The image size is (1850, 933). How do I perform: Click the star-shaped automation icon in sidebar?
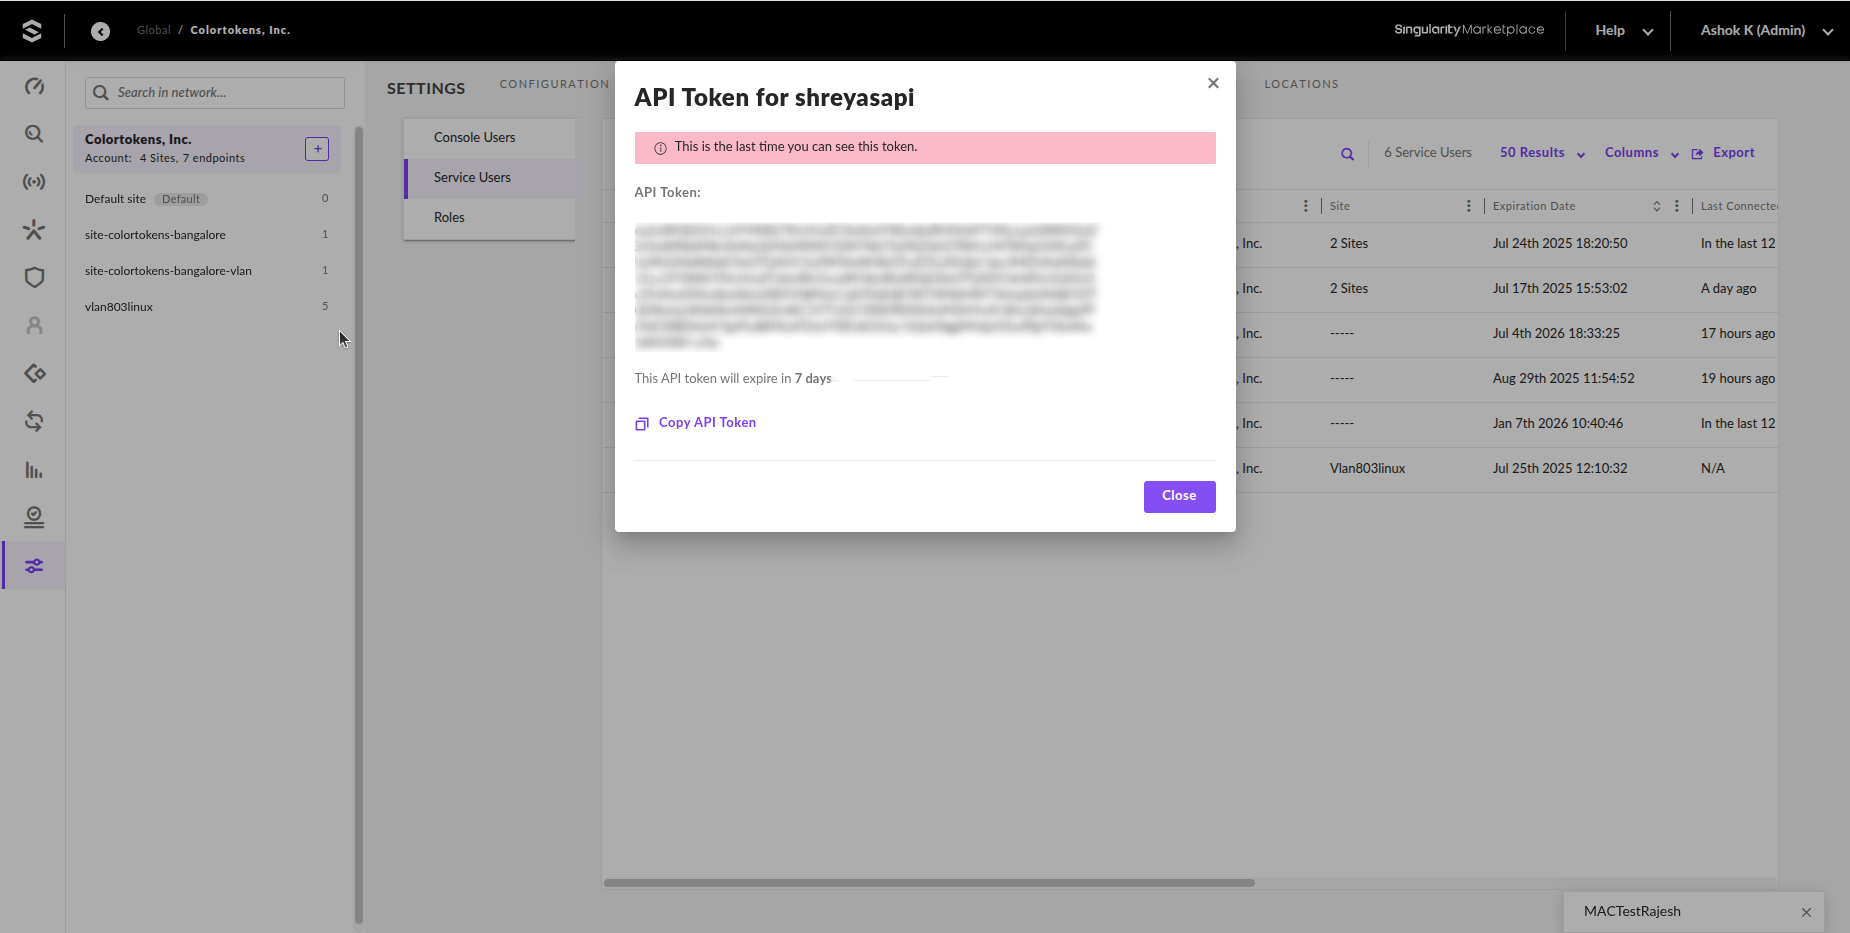pyautogui.click(x=33, y=229)
